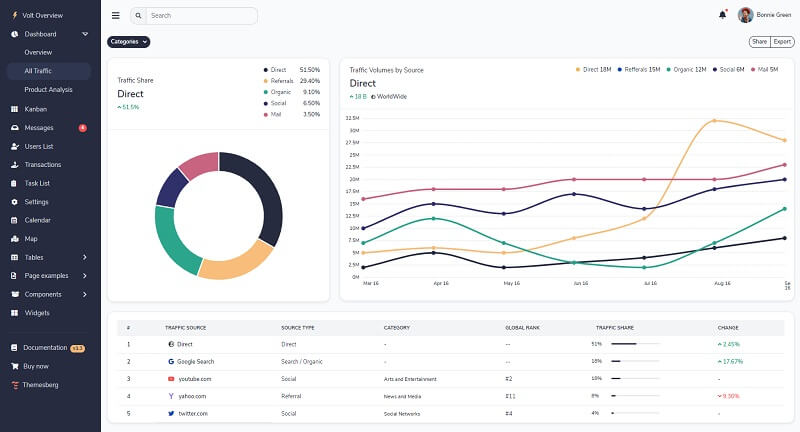Open notifications bell icon
This screenshot has height=432, width=800.
click(x=722, y=15)
